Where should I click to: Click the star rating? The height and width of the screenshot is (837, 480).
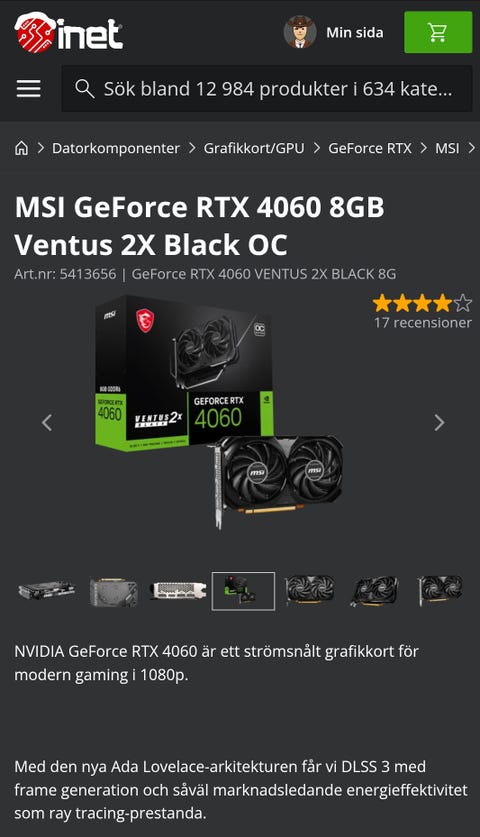pyautogui.click(x=422, y=303)
